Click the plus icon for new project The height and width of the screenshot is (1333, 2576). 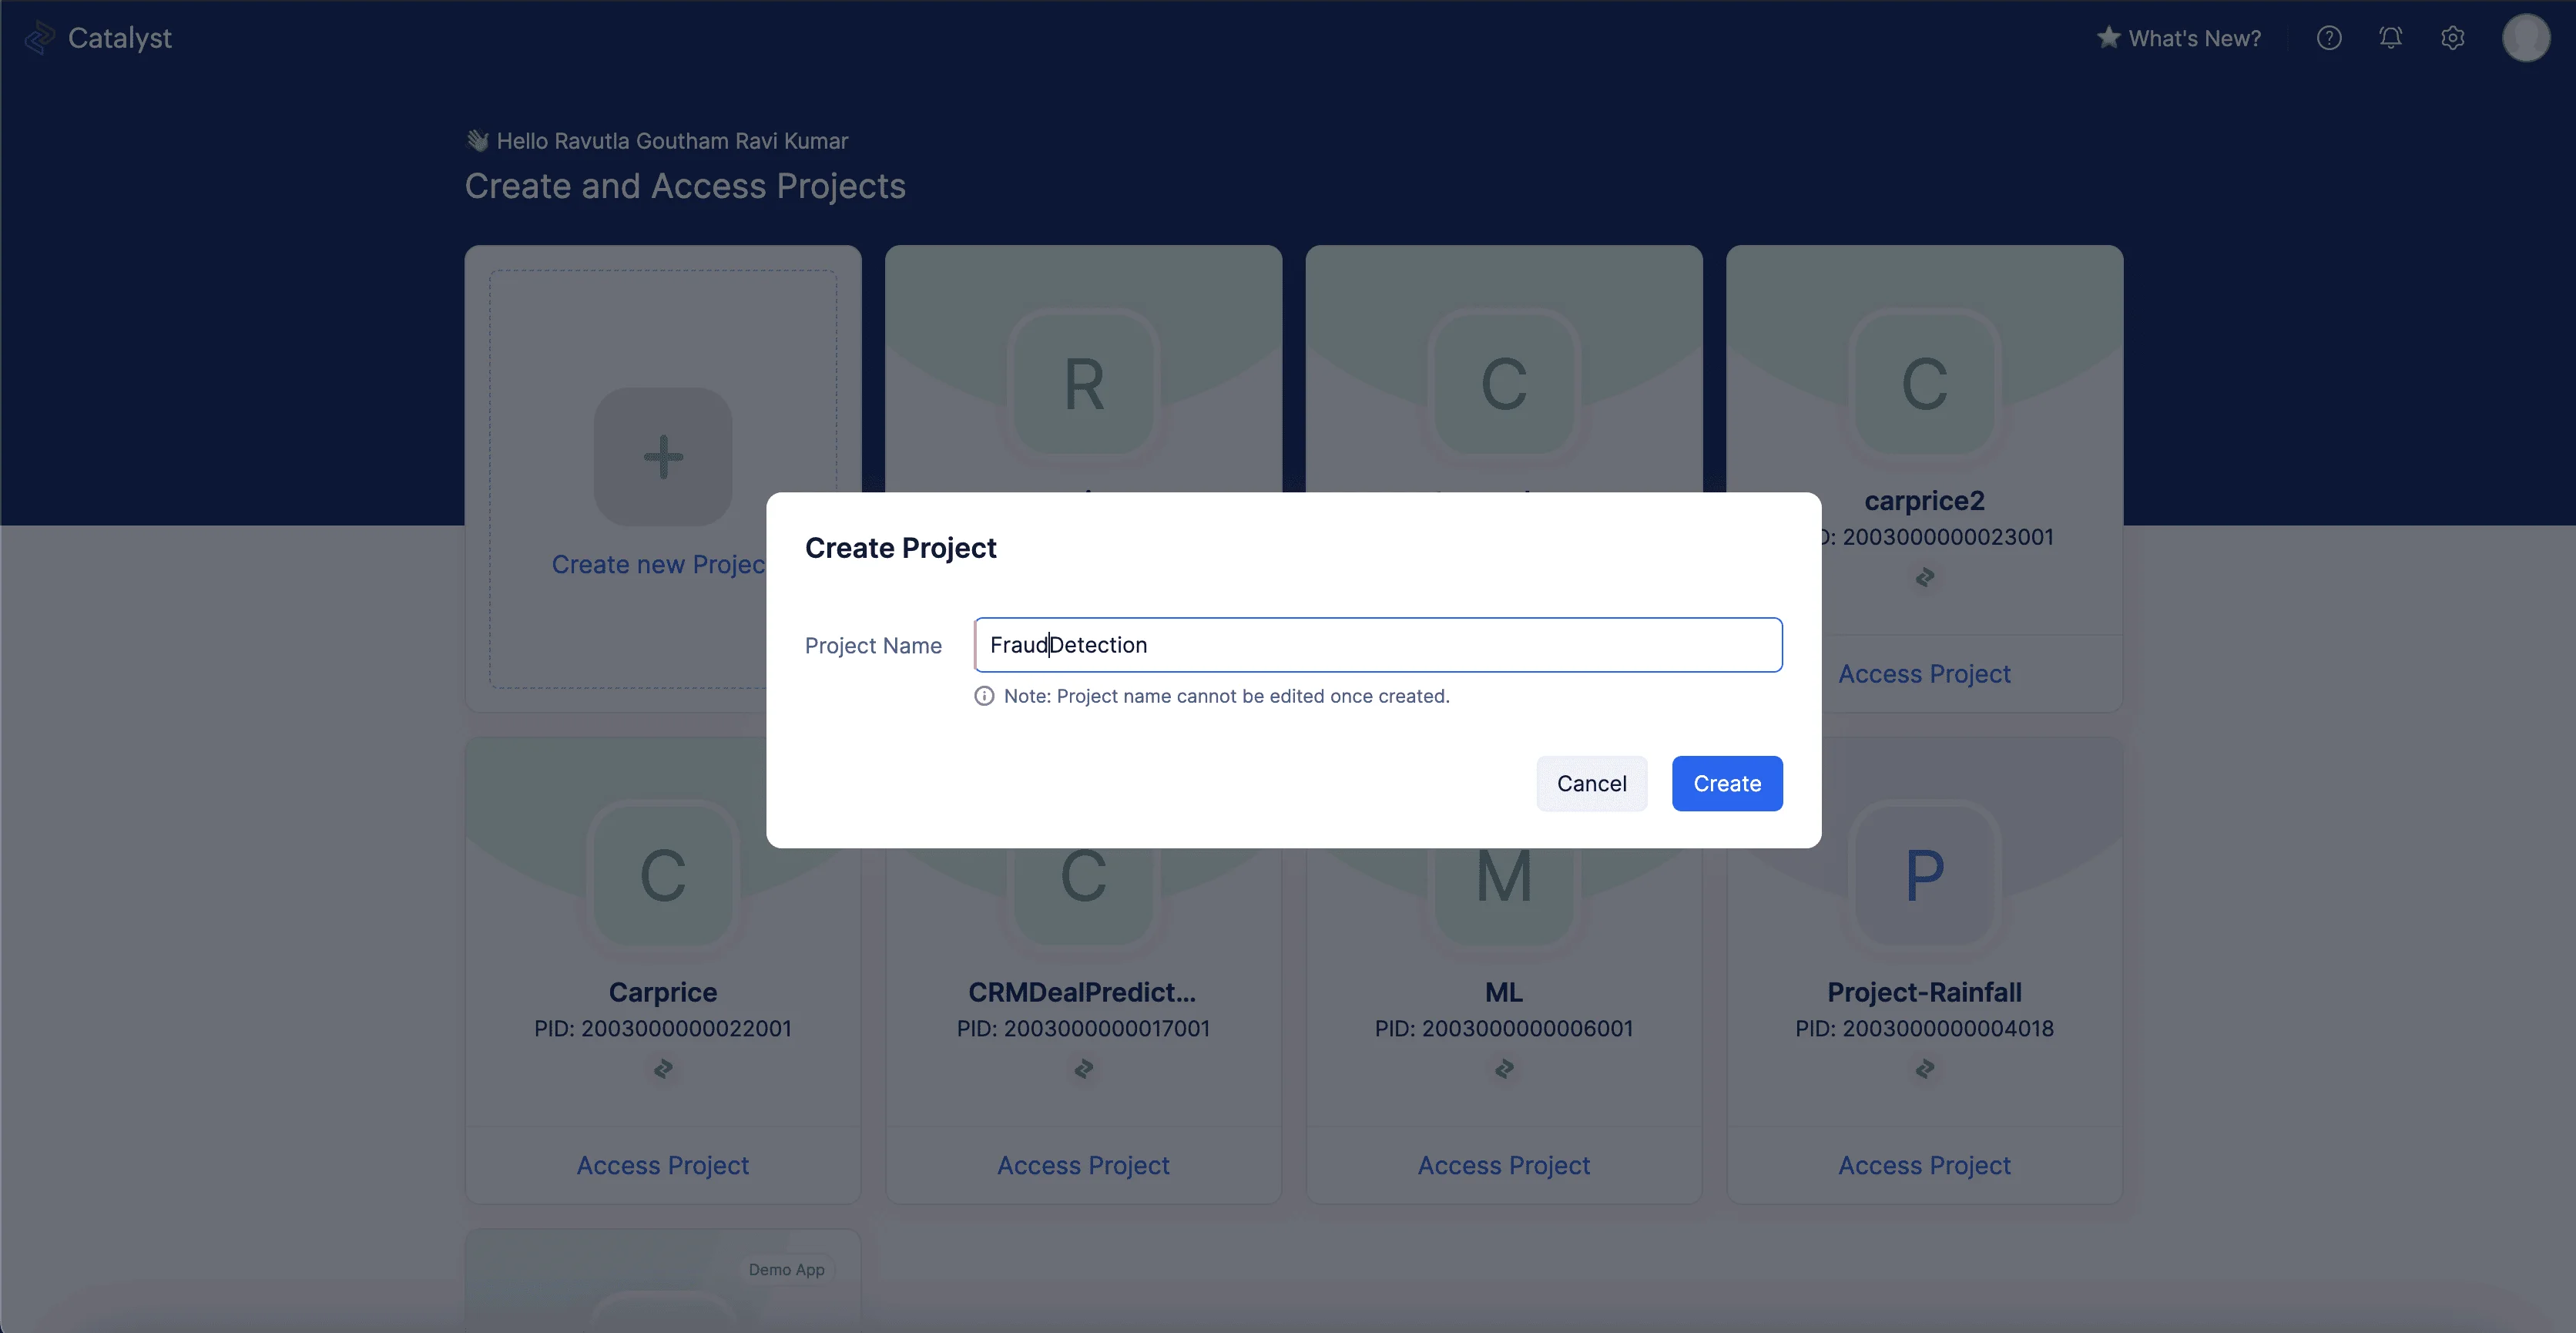pos(663,457)
